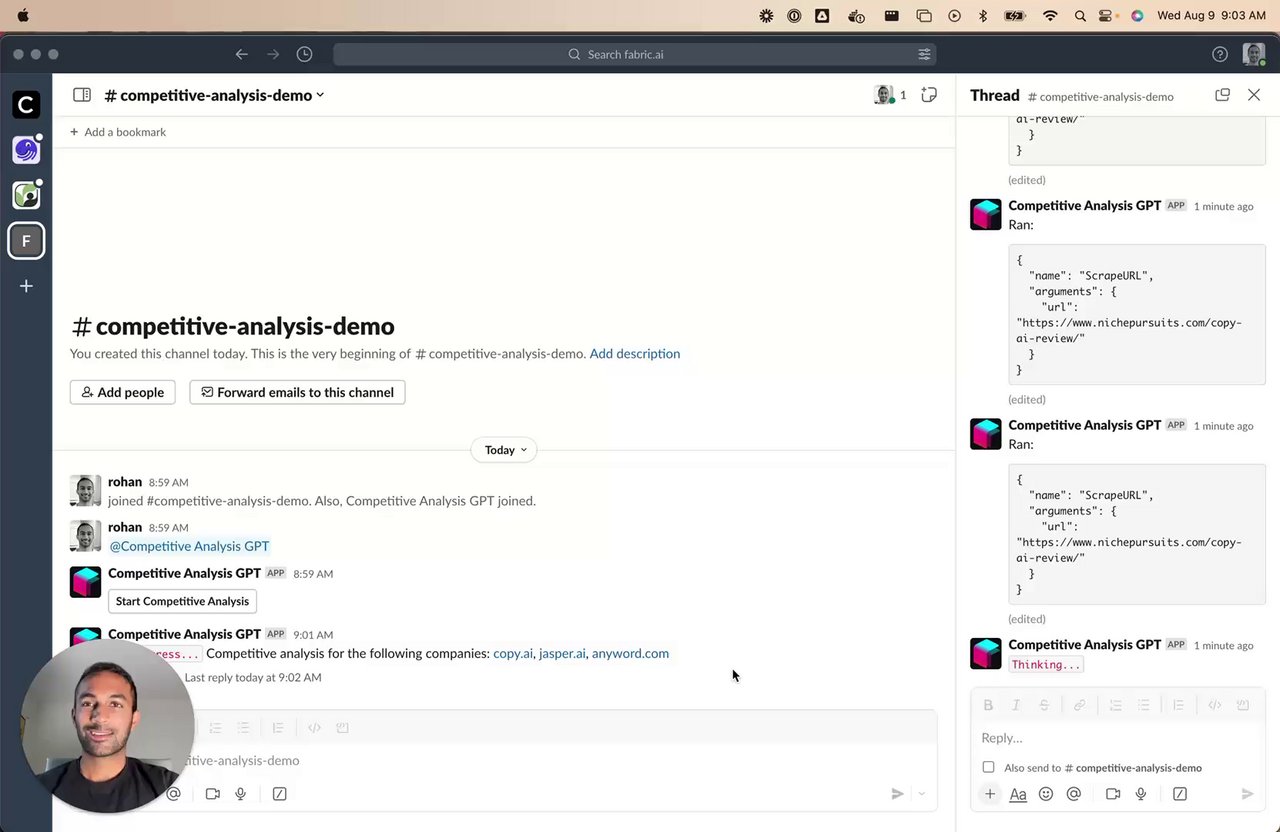1280x832 pixels.
Task: Toggle the sidebar panel icon
Action: pyautogui.click(x=82, y=95)
